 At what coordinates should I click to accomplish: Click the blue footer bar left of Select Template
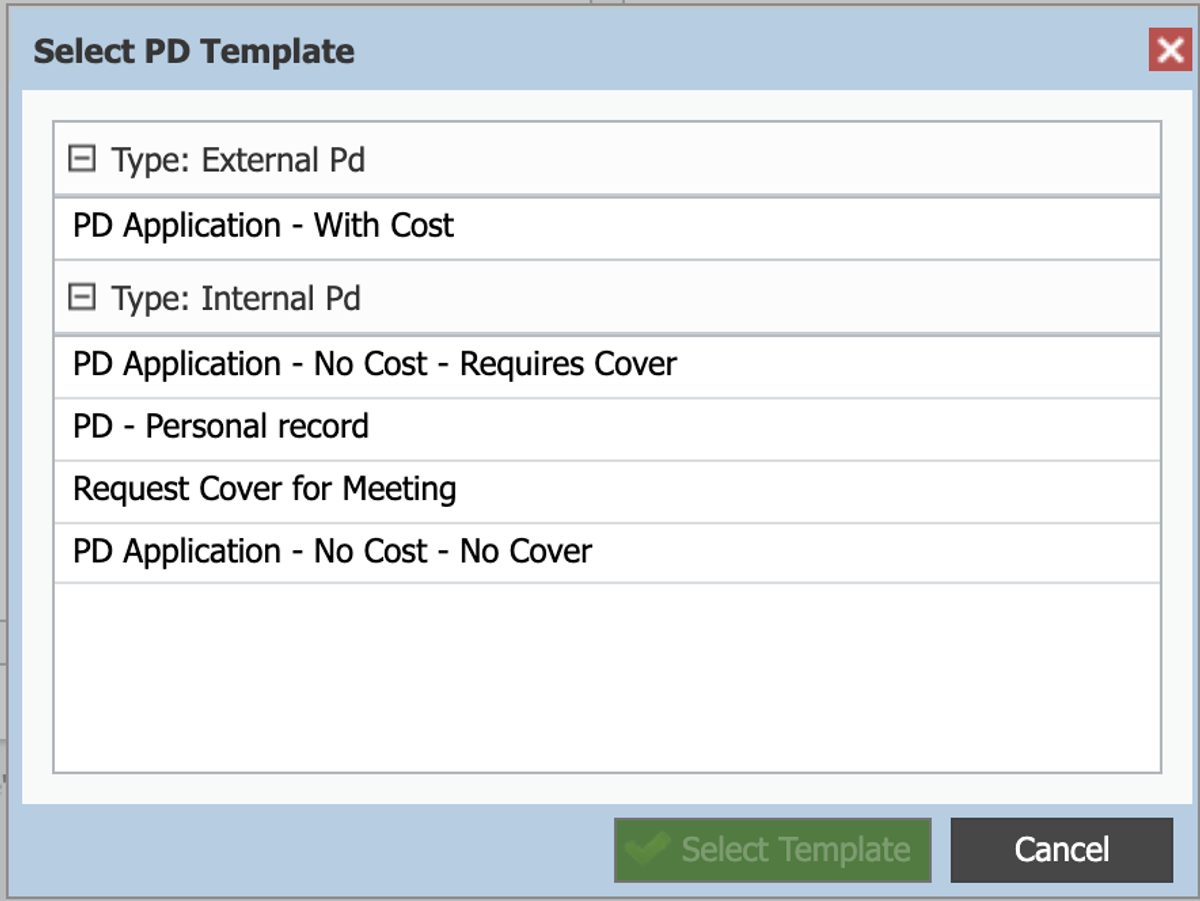320,850
